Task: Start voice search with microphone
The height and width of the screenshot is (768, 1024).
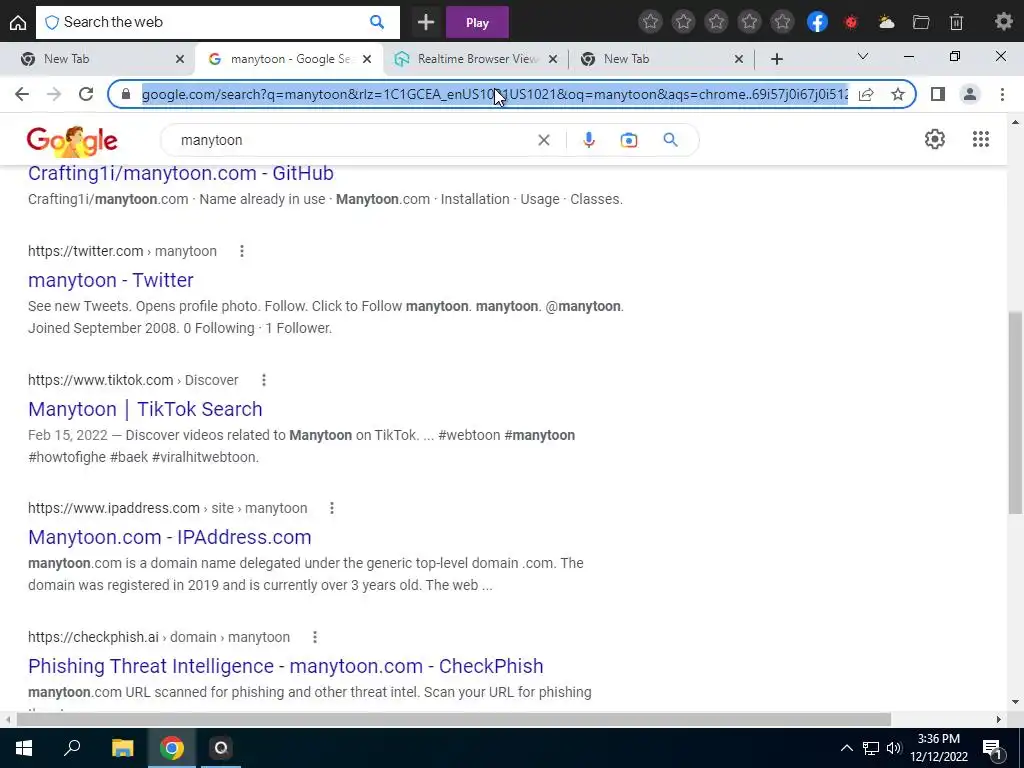Action: [588, 140]
